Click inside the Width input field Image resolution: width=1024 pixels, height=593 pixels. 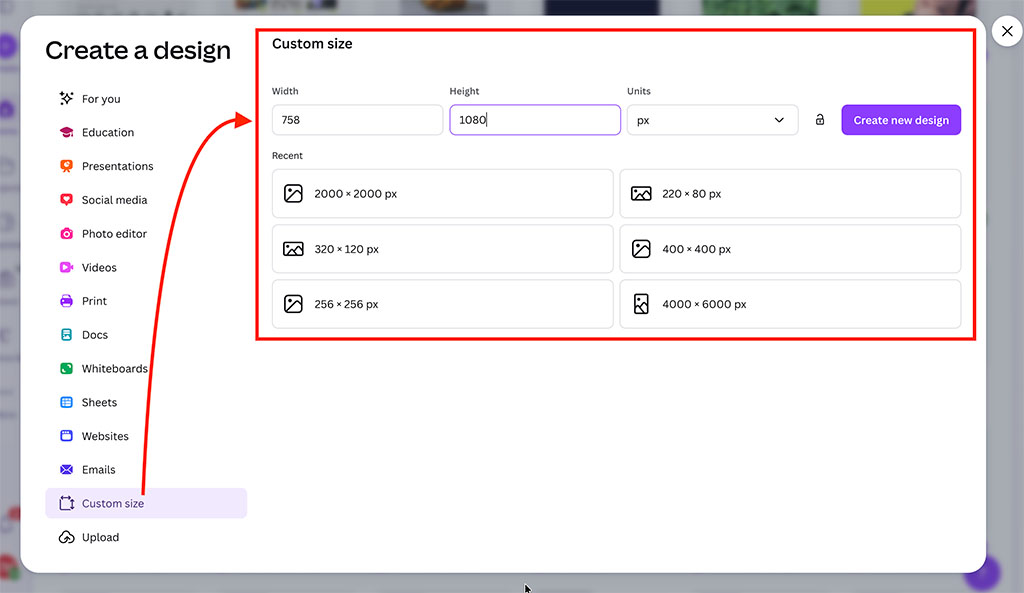357,119
